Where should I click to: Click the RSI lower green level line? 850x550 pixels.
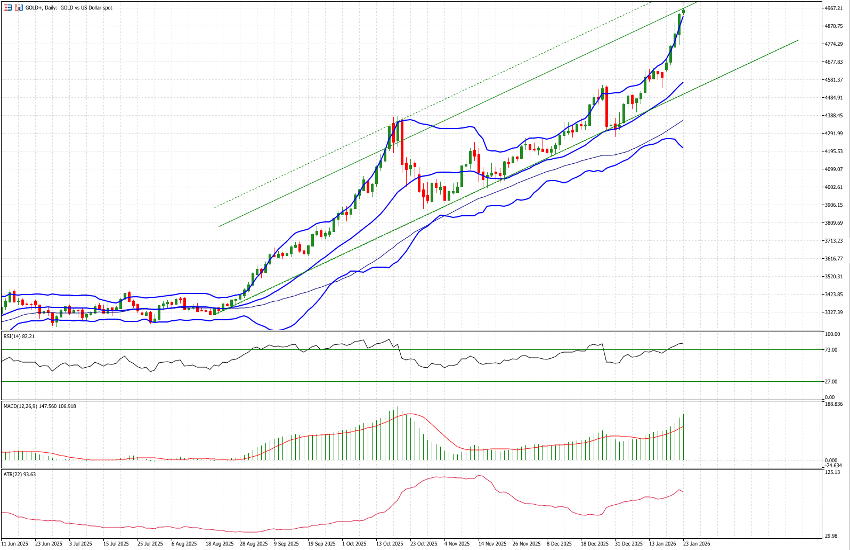coord(300,381)
